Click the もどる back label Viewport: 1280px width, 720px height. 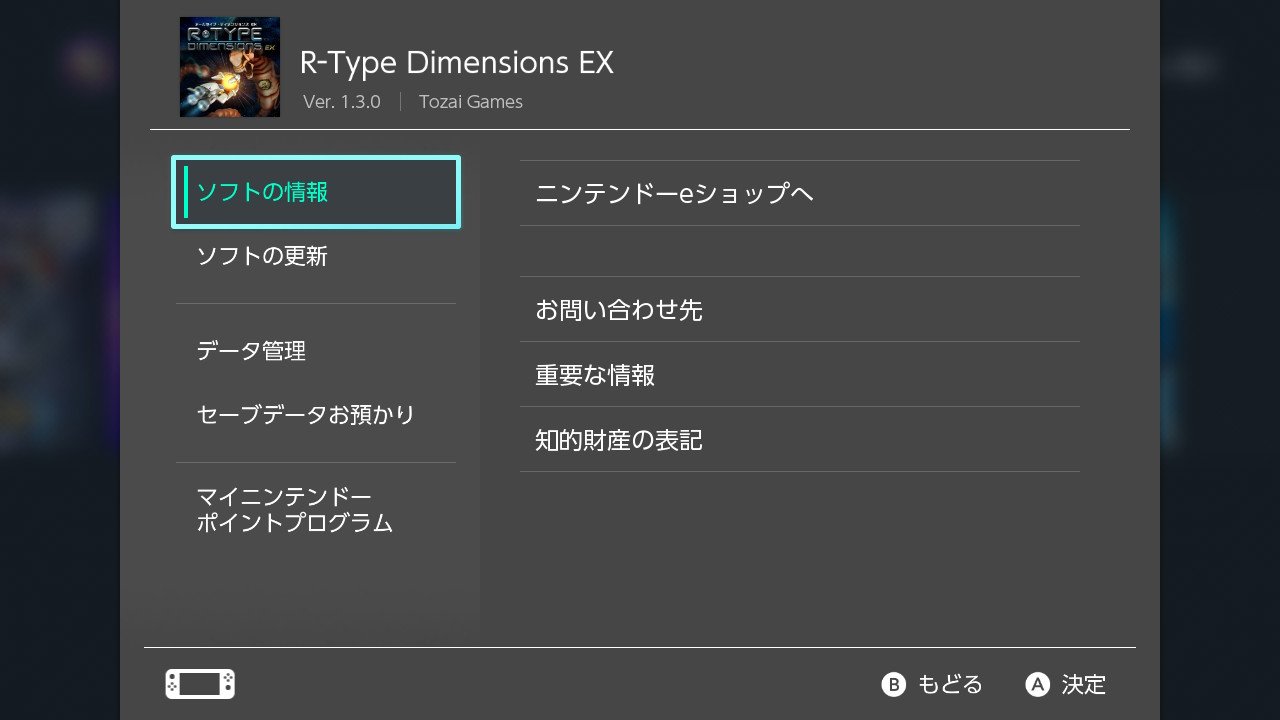950,684
